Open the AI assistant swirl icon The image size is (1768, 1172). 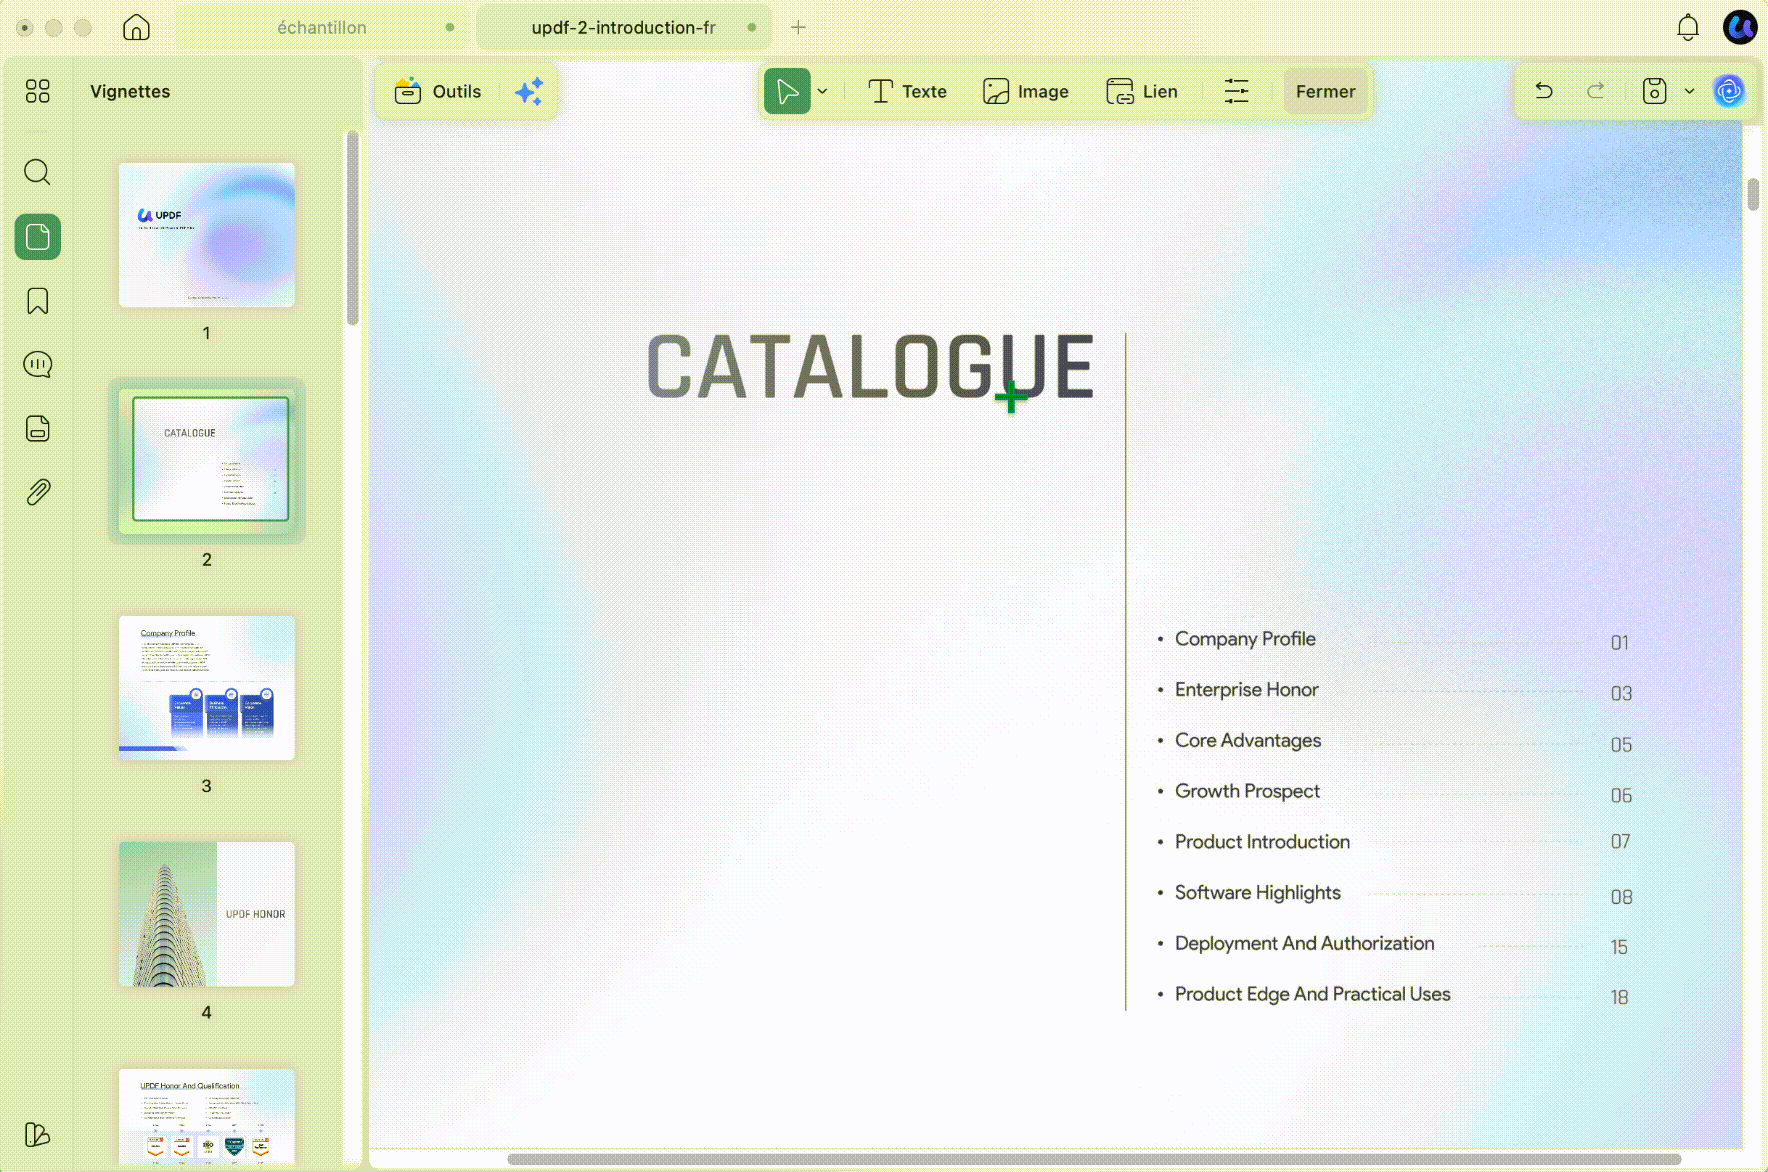coord(1729,91)
